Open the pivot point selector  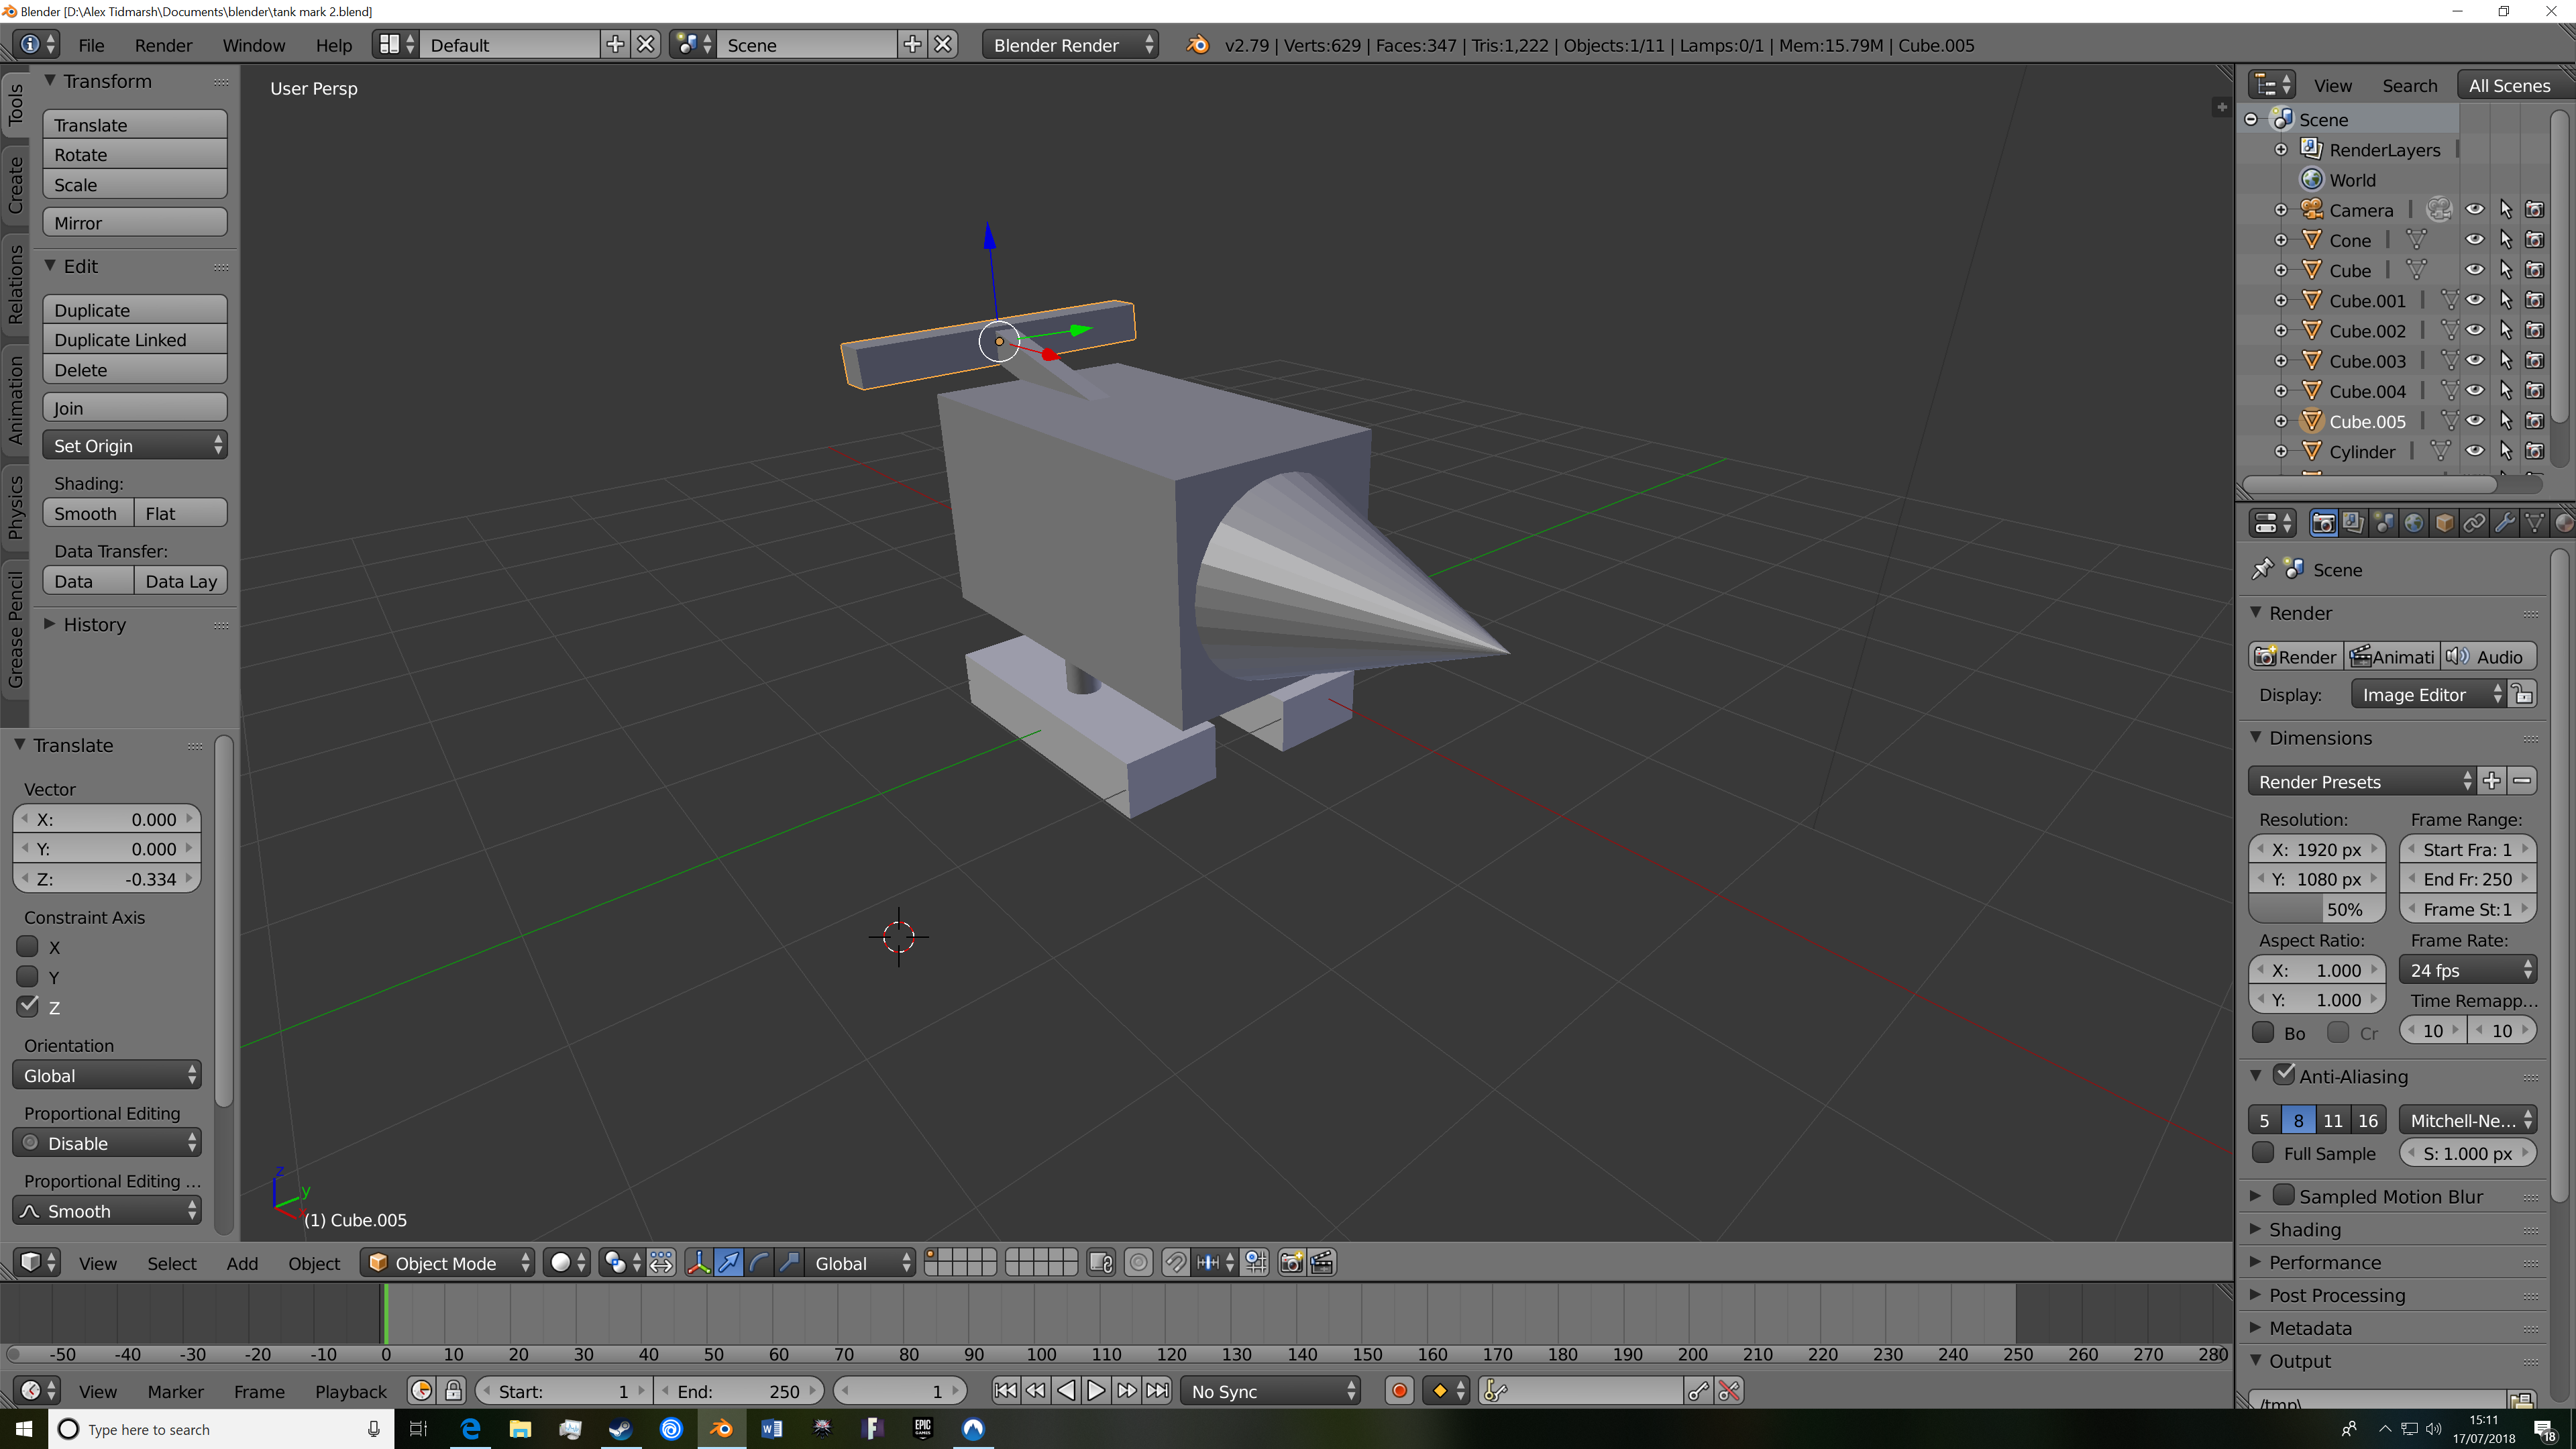click(622, 1263)
